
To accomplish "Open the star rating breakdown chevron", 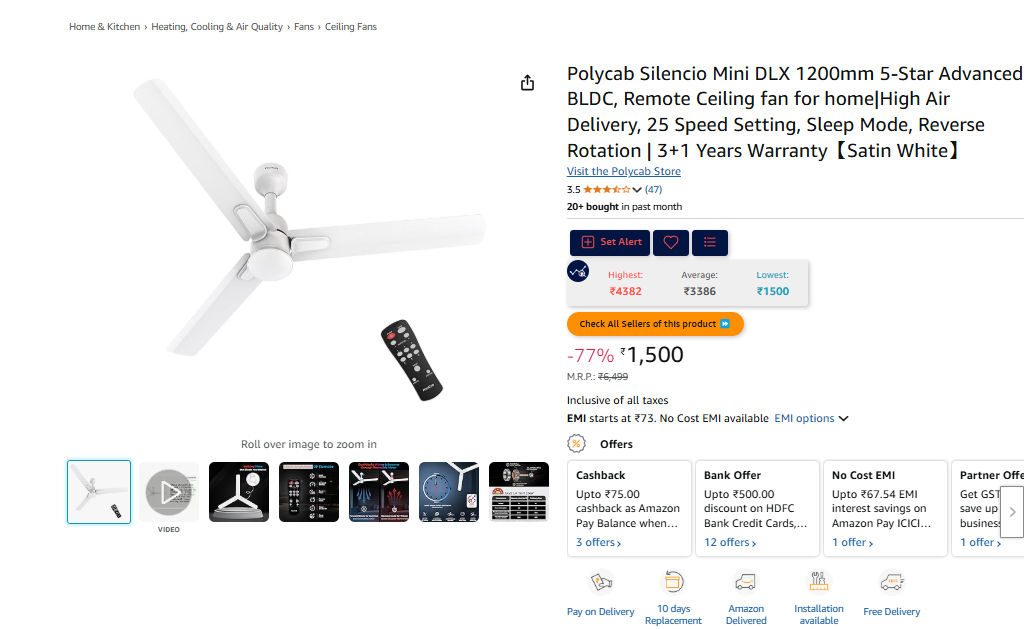I will (637, 190).
